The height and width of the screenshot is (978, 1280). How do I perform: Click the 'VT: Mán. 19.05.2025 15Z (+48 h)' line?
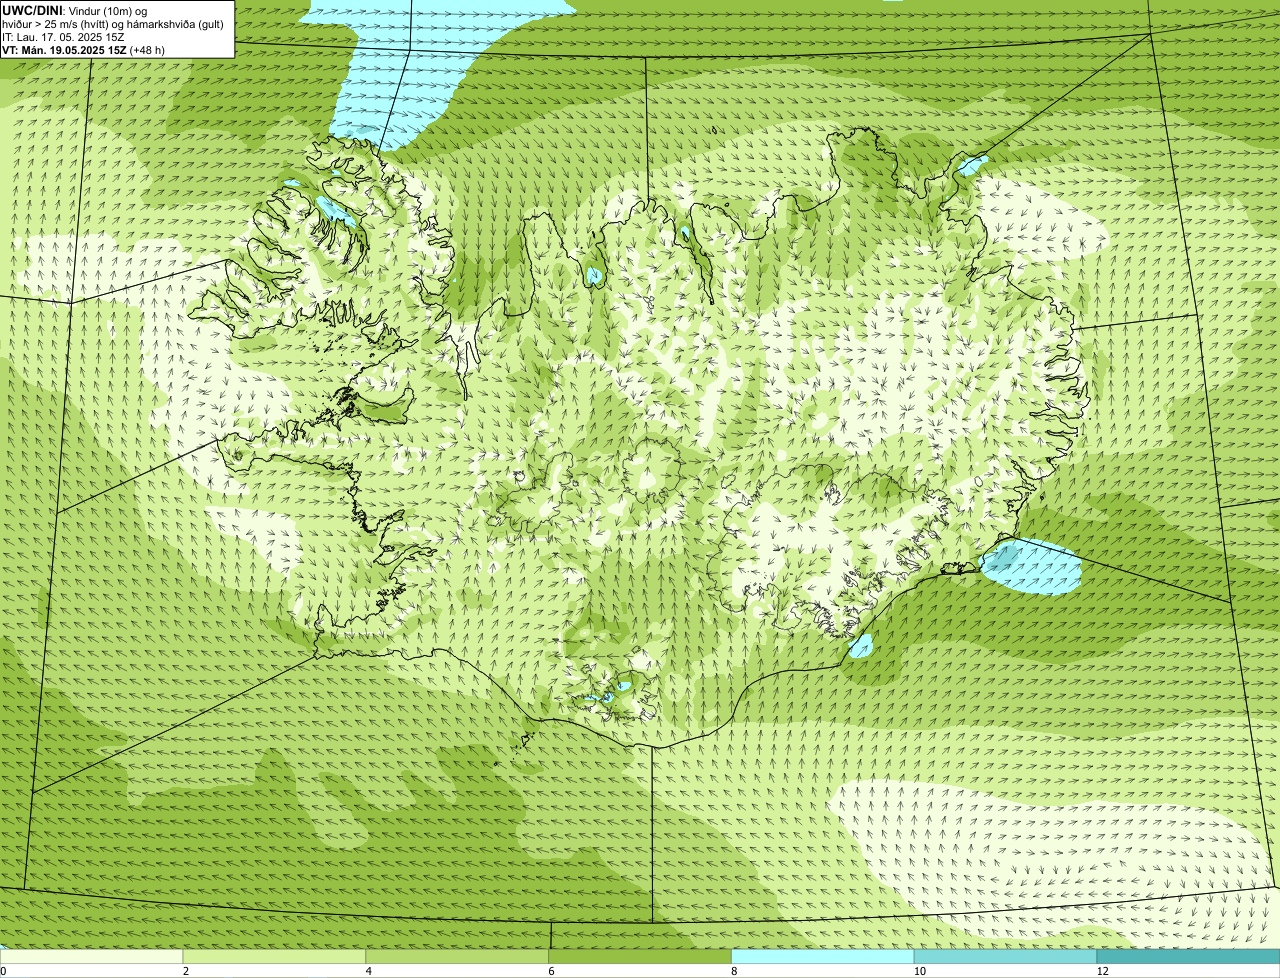point(84,50)
